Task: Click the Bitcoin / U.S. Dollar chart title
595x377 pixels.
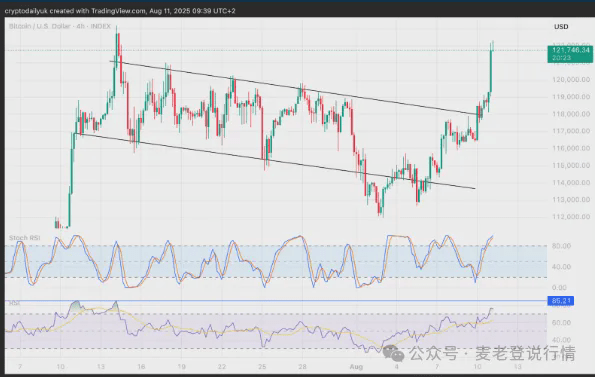Action: [60, 26]
